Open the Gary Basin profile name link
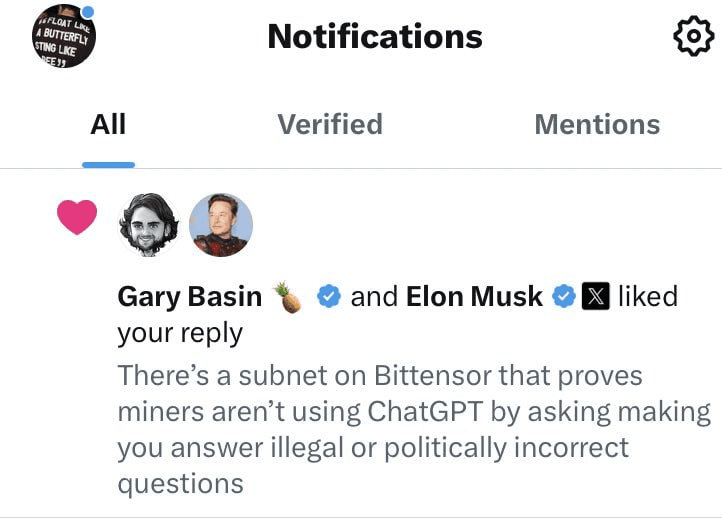 [190, 297]
